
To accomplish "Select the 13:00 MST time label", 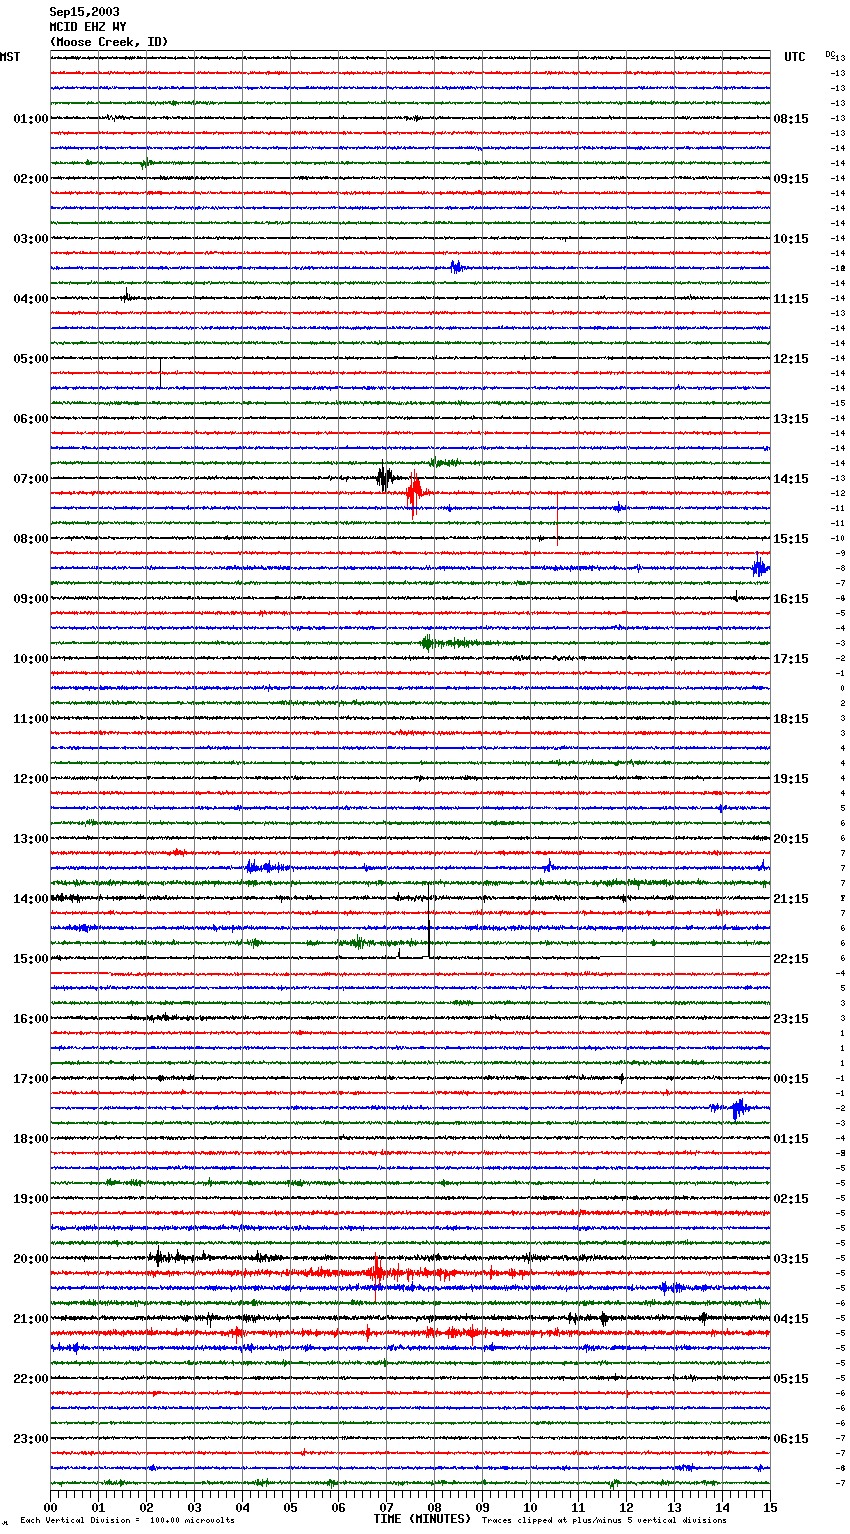I will coord(31,839).
